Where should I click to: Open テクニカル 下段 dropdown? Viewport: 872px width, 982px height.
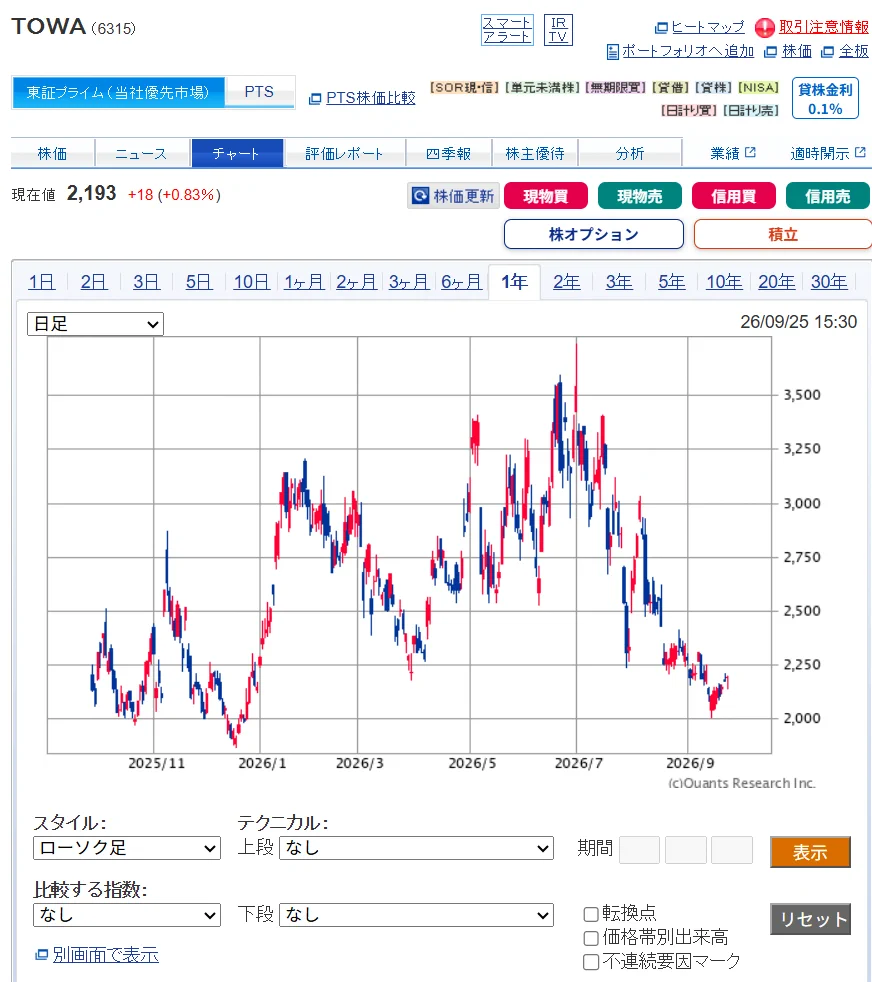(x=417, y=915)
